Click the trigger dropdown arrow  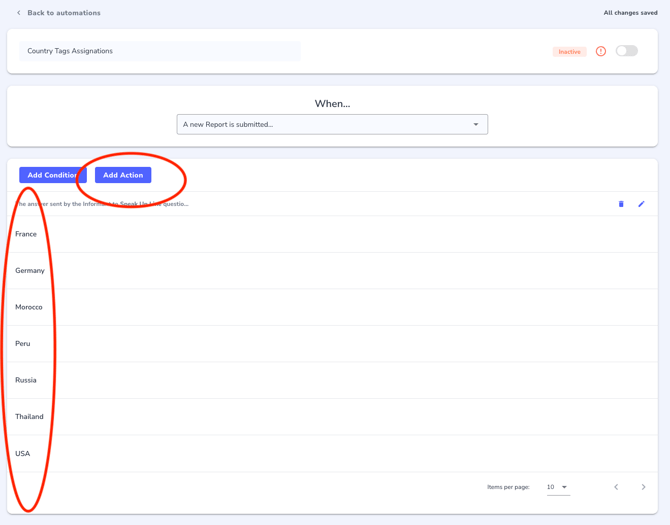(x=476, y=125)
